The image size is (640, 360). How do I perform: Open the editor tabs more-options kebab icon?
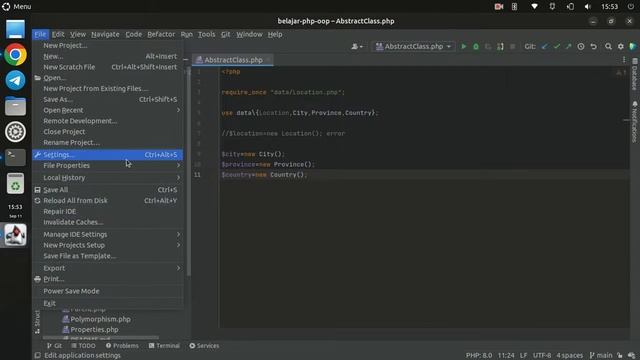624,60
